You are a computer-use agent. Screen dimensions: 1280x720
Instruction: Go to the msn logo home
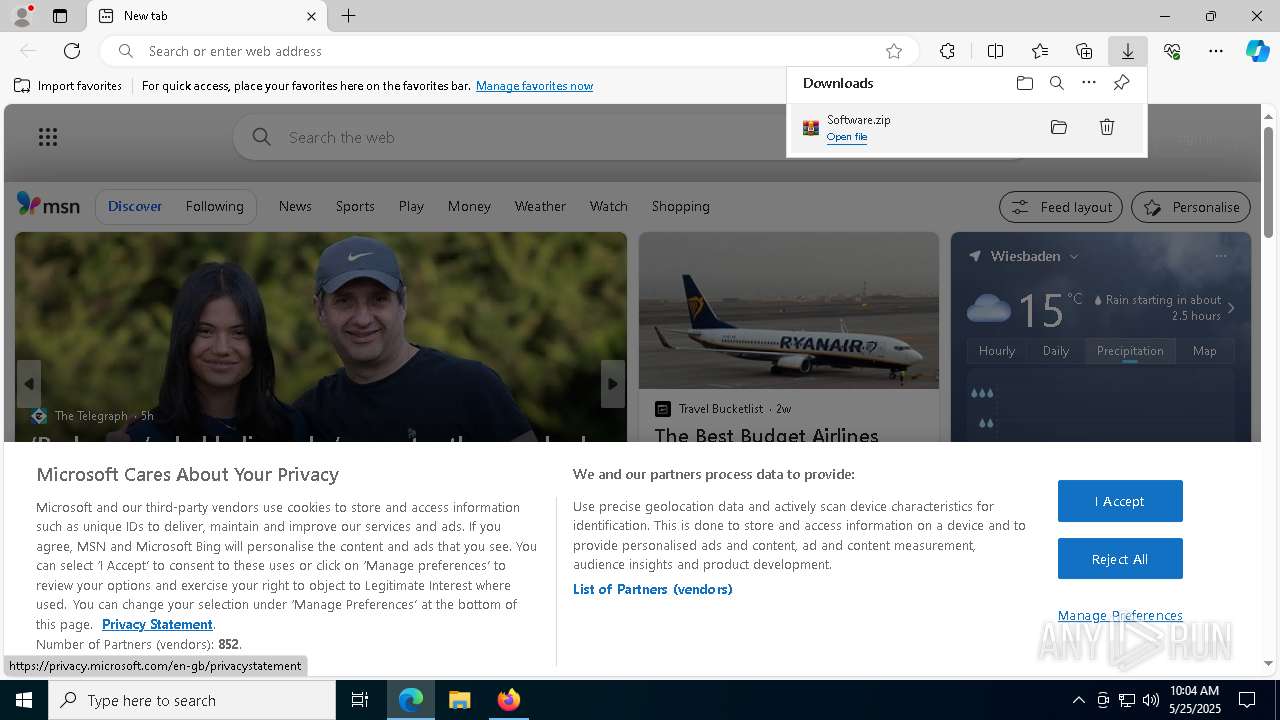48,205
